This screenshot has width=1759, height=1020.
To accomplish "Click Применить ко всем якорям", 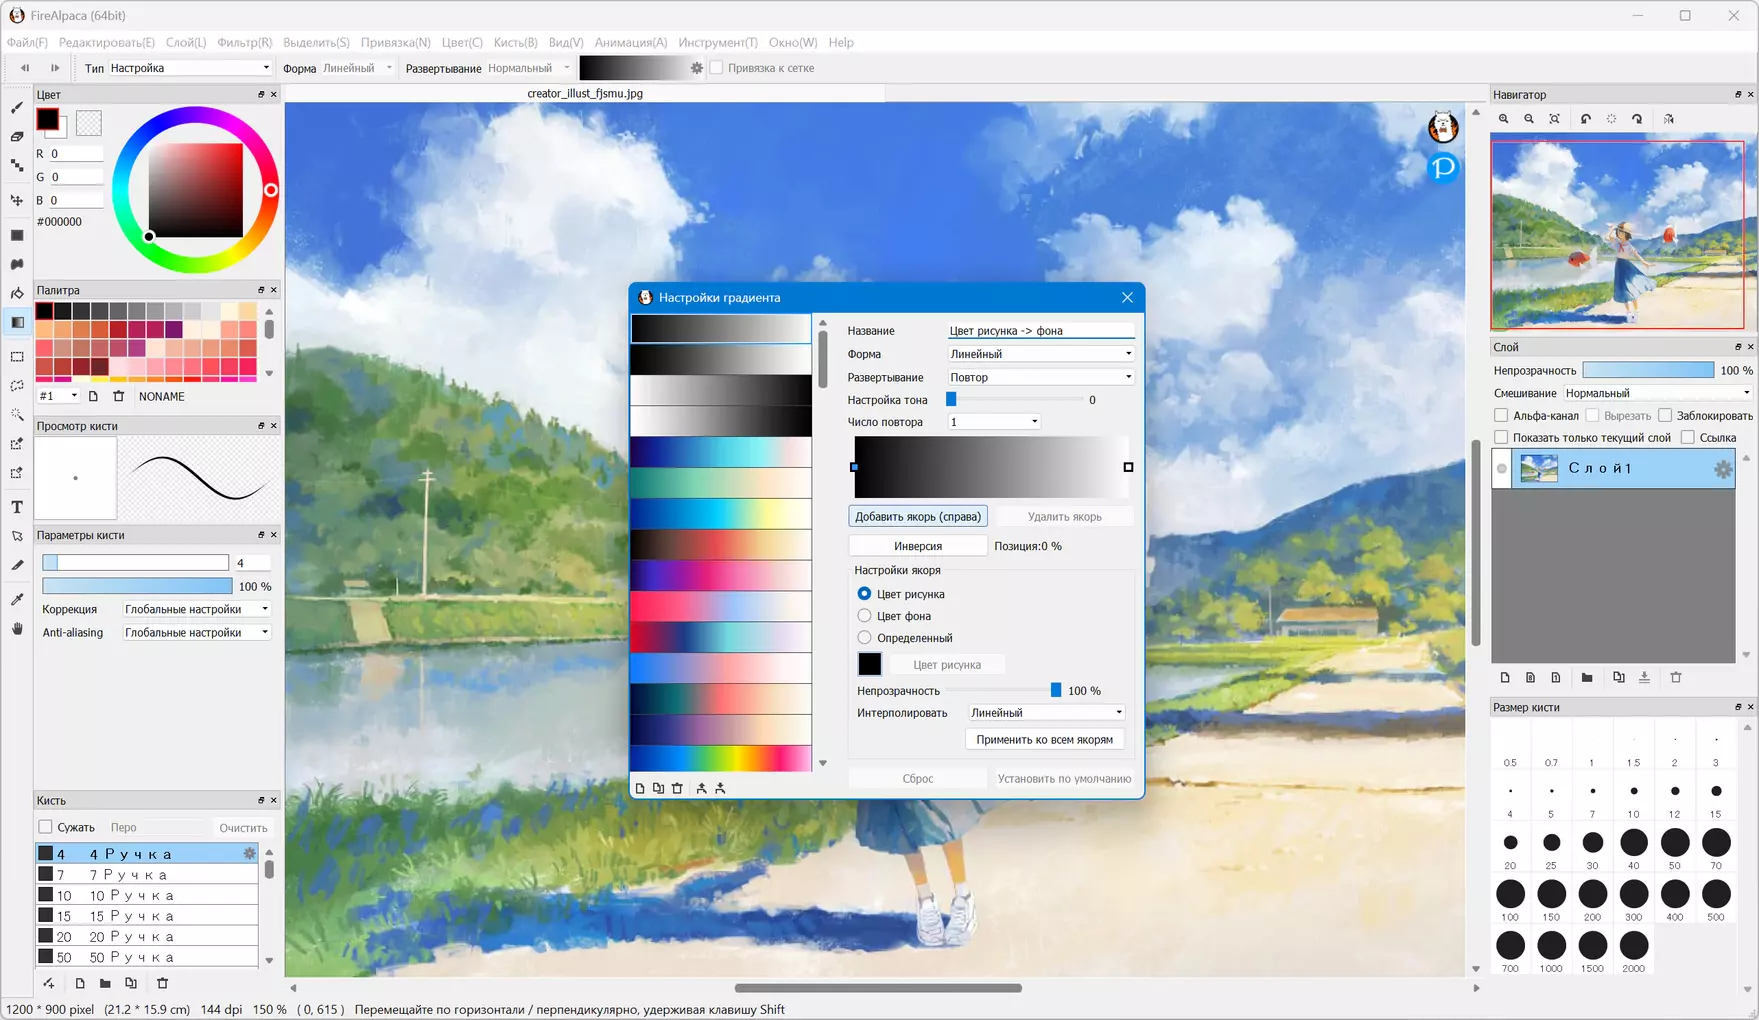I will [1045, 739].
